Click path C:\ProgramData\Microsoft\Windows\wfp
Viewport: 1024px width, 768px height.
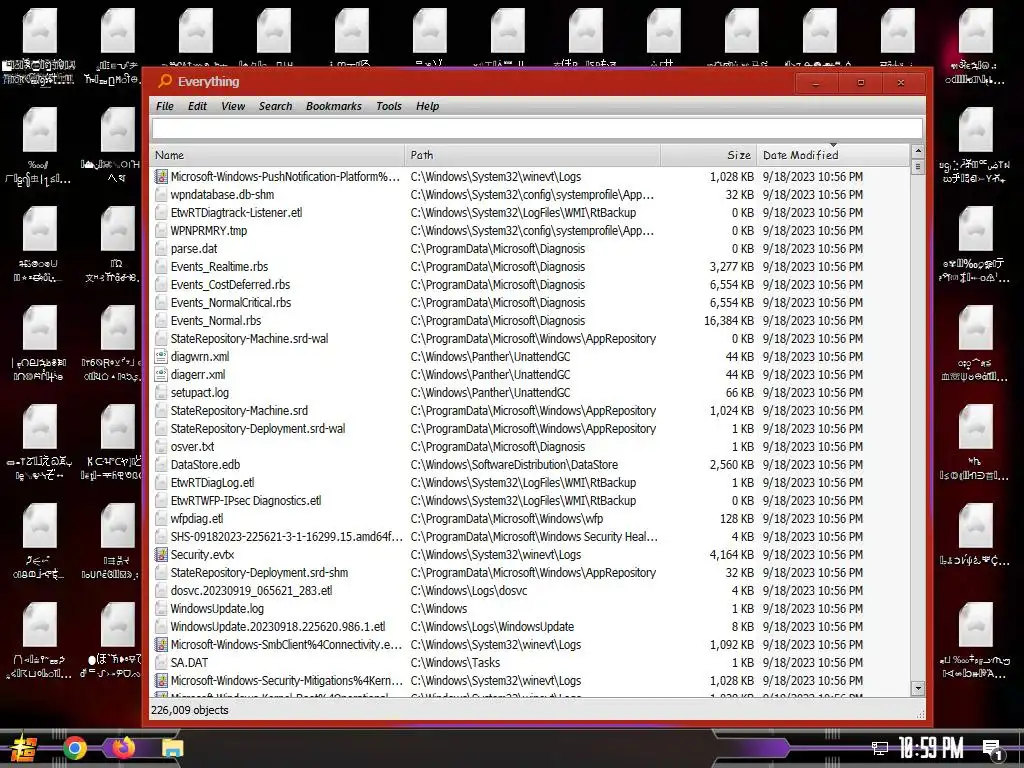pyautogui.click(x=507, y=519)
